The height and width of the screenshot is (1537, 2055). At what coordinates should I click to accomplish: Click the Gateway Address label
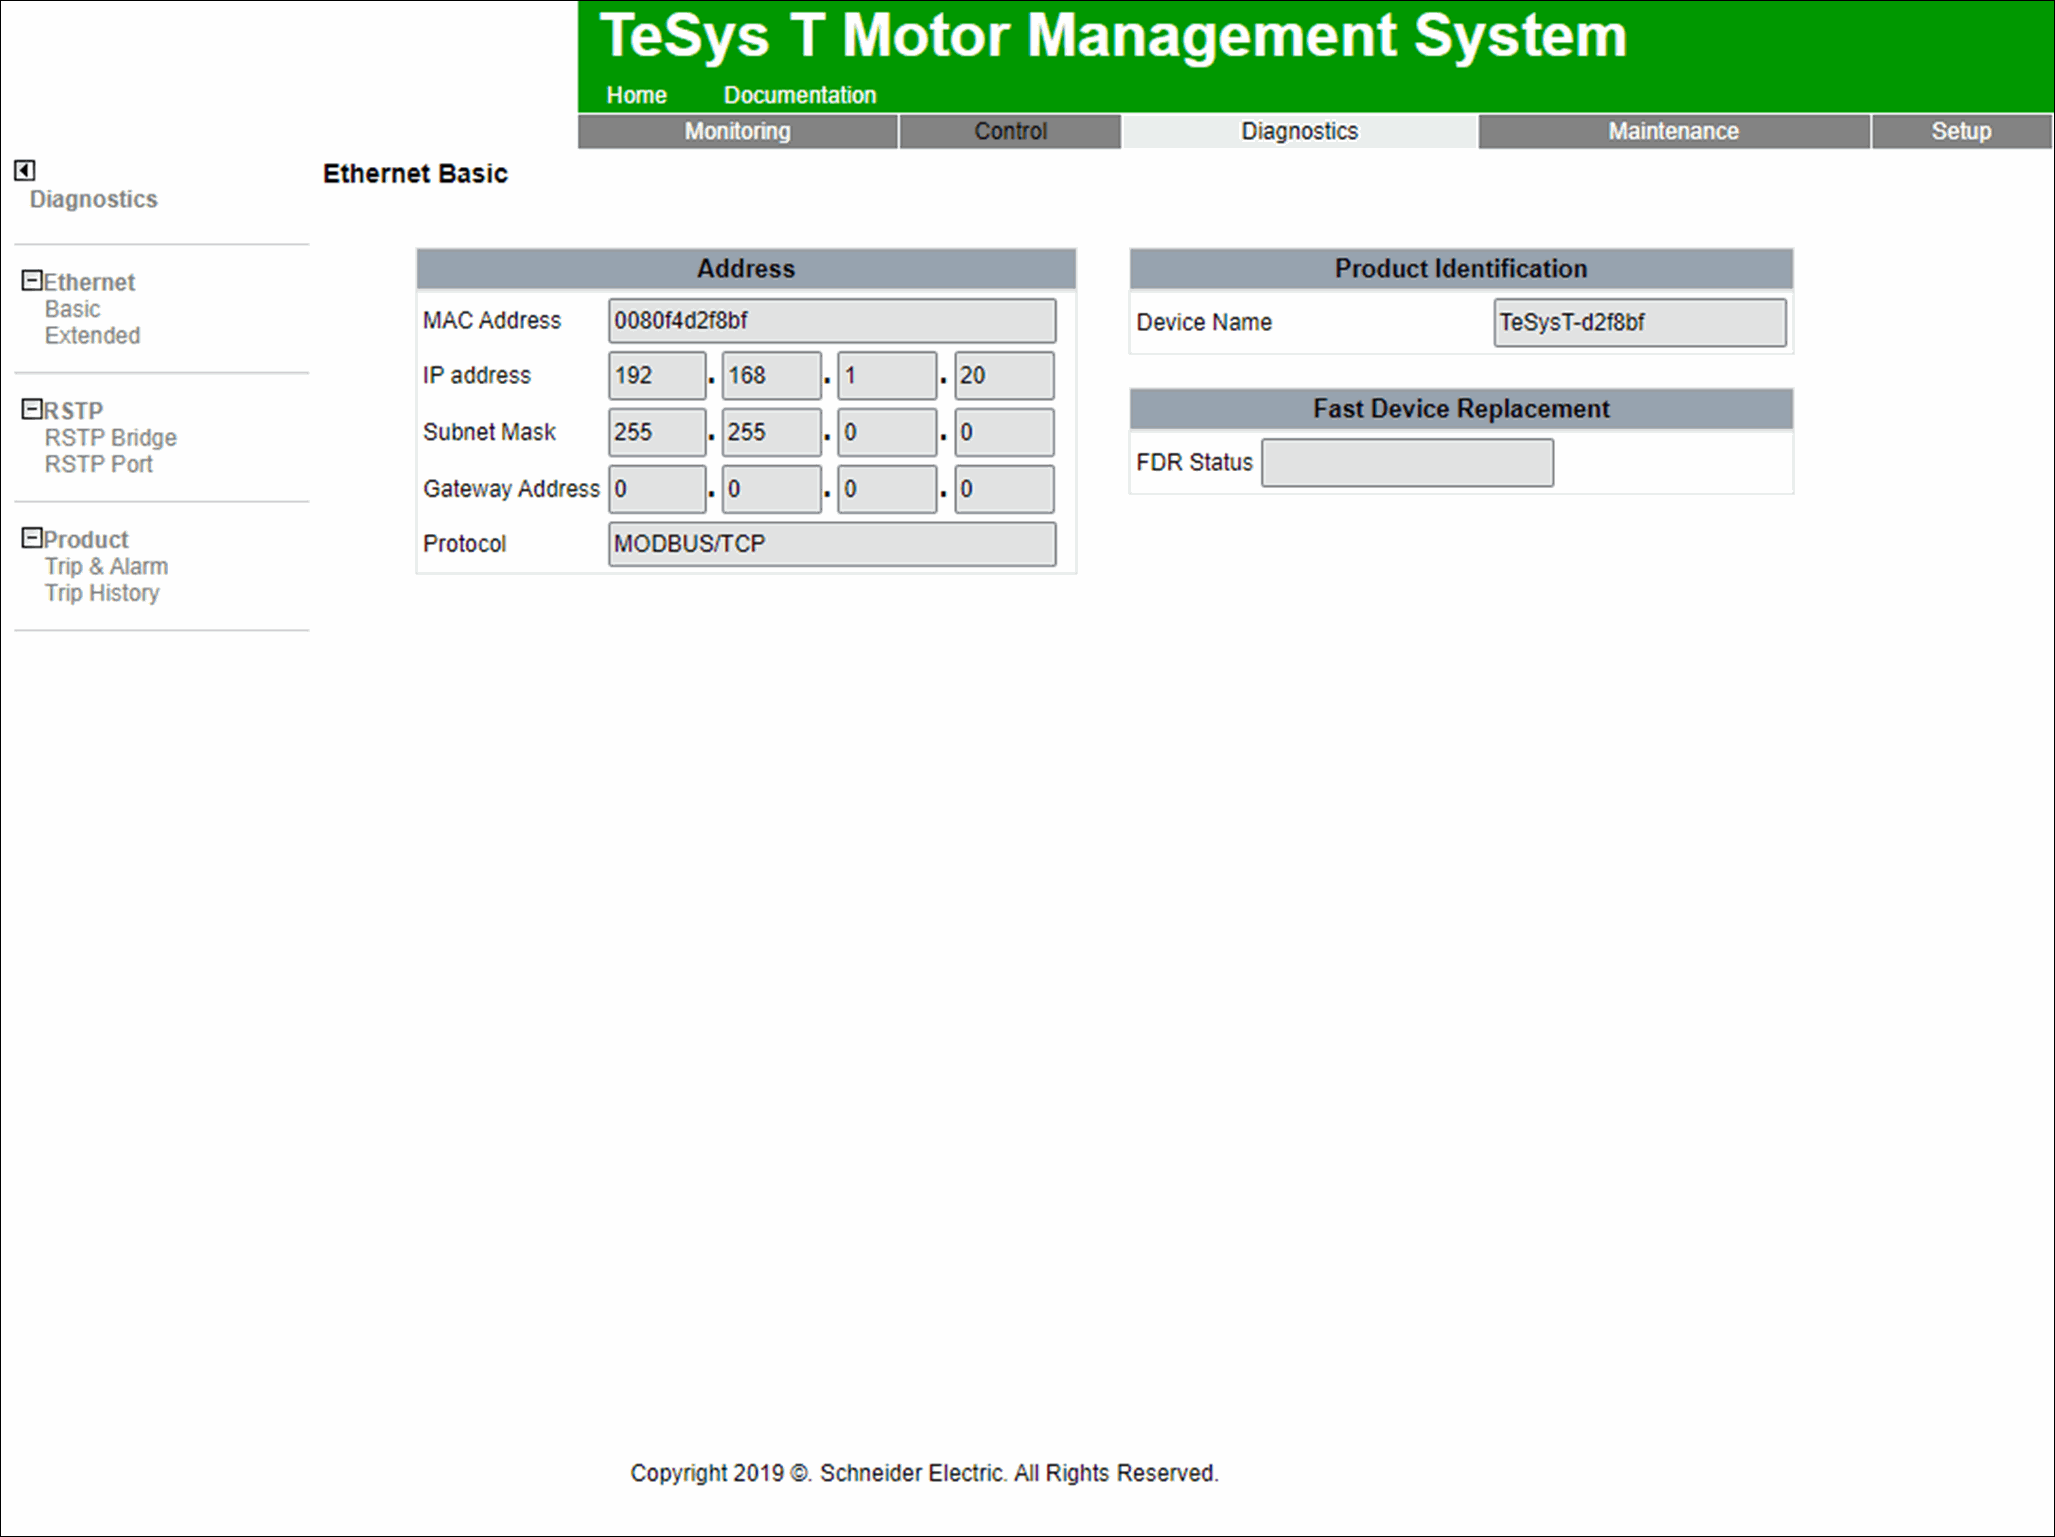[511, 489]
